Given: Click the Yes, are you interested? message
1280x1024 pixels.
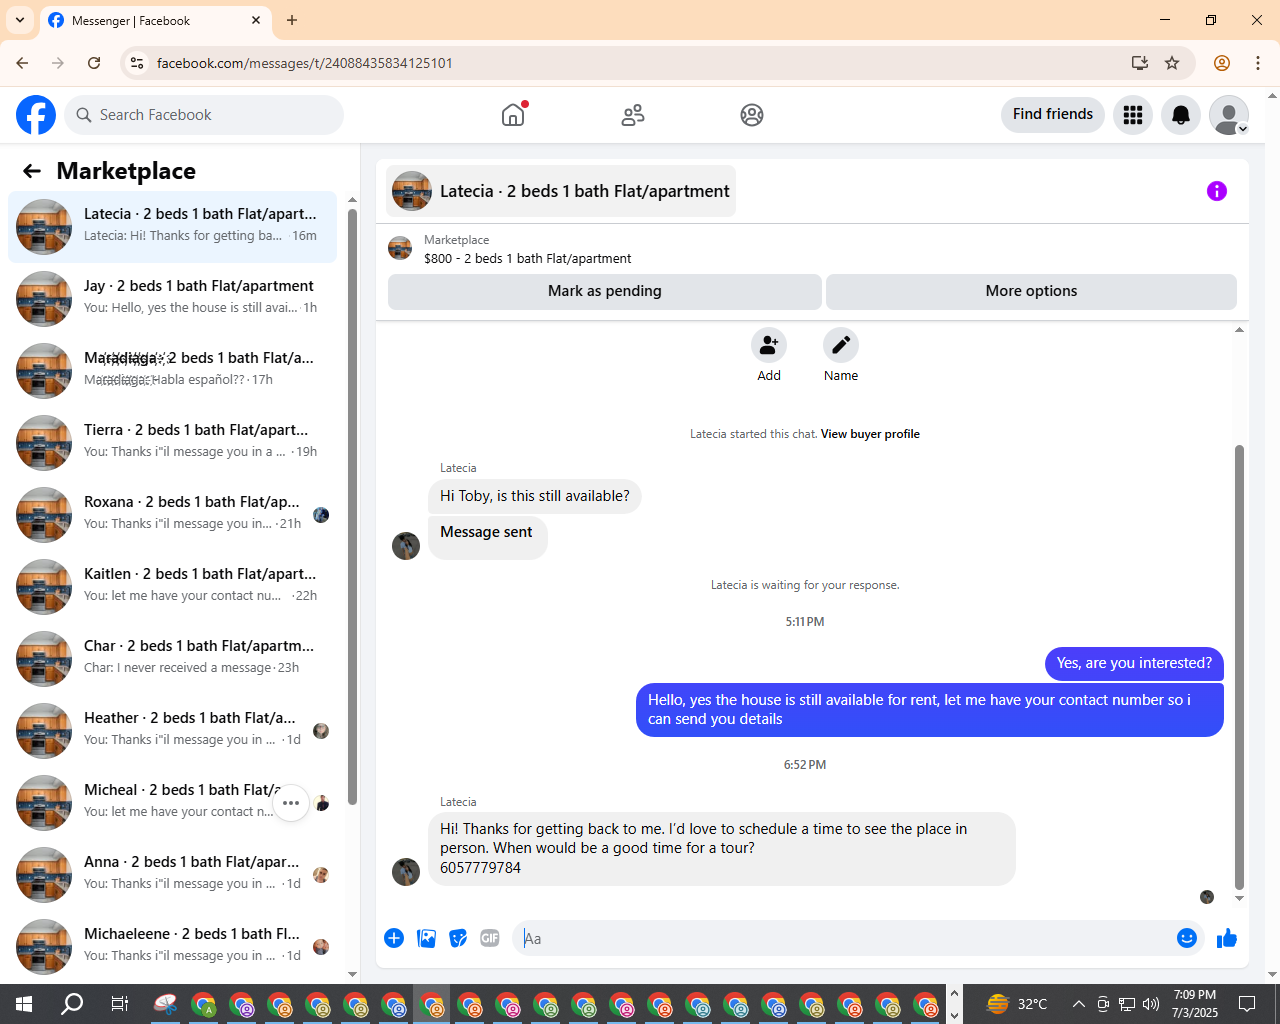Looking at the screenshot, I should 1134,663.
